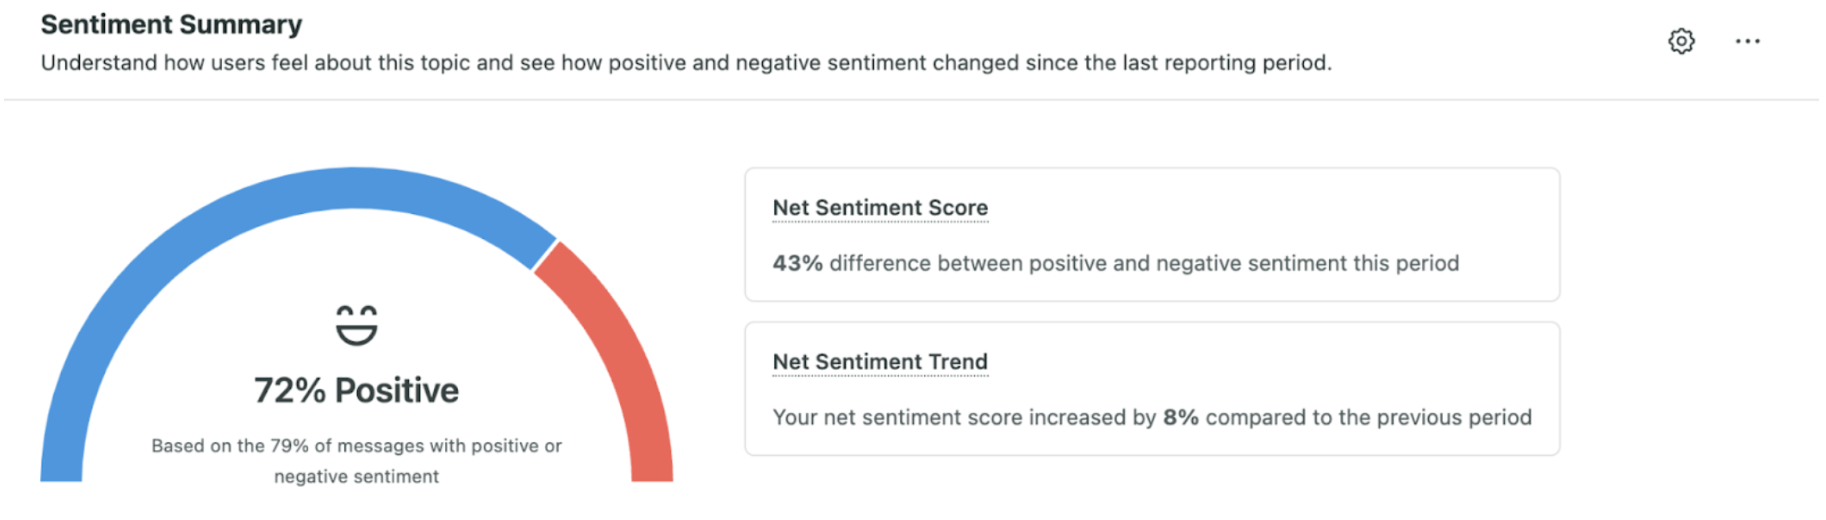1826x520 pixels.
Task: Click the white gap between gauge segments
Action: point(546,255)
